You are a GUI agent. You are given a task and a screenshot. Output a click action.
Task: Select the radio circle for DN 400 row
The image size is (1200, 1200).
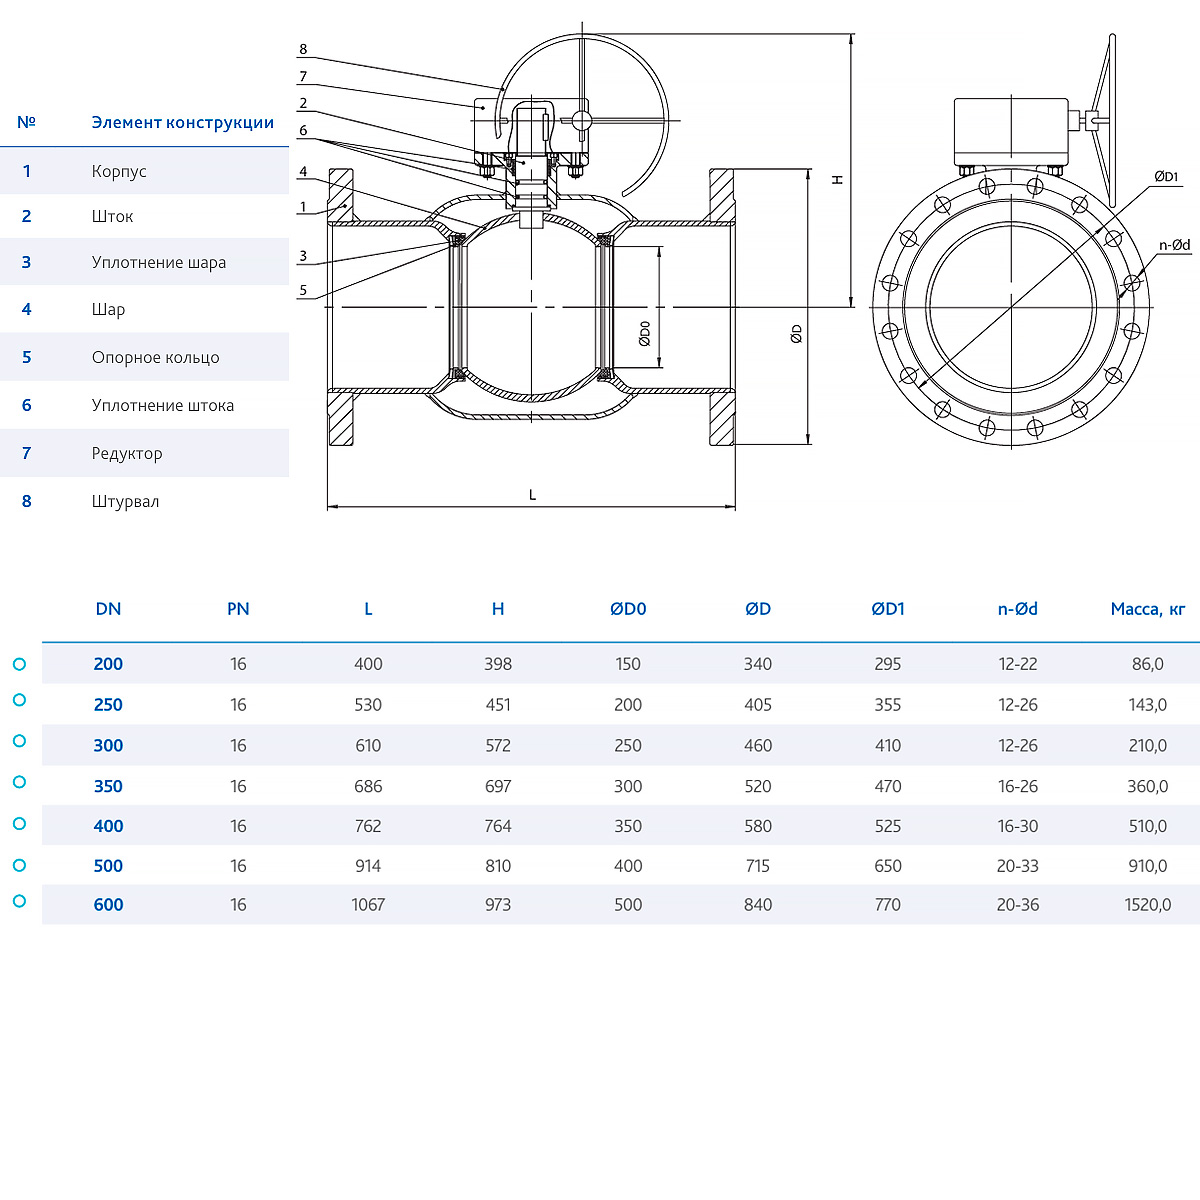[19, 823]
